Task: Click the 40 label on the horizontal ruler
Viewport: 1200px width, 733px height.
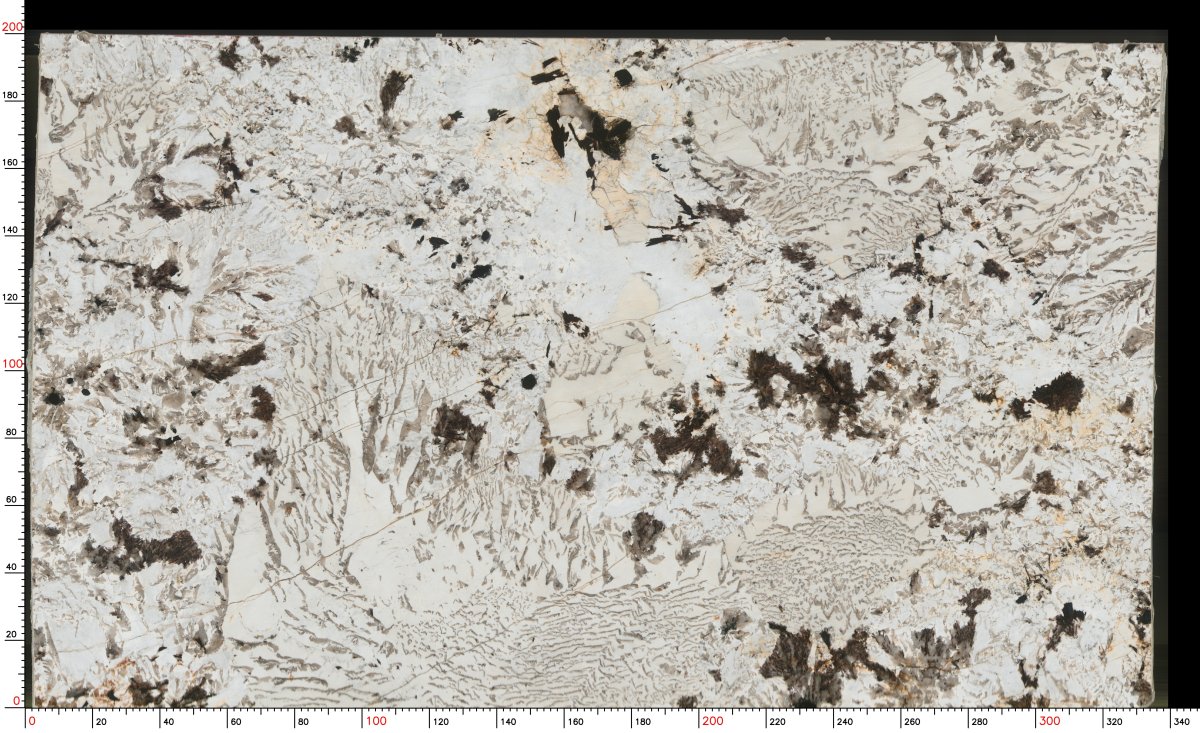Action: point(167,721)
